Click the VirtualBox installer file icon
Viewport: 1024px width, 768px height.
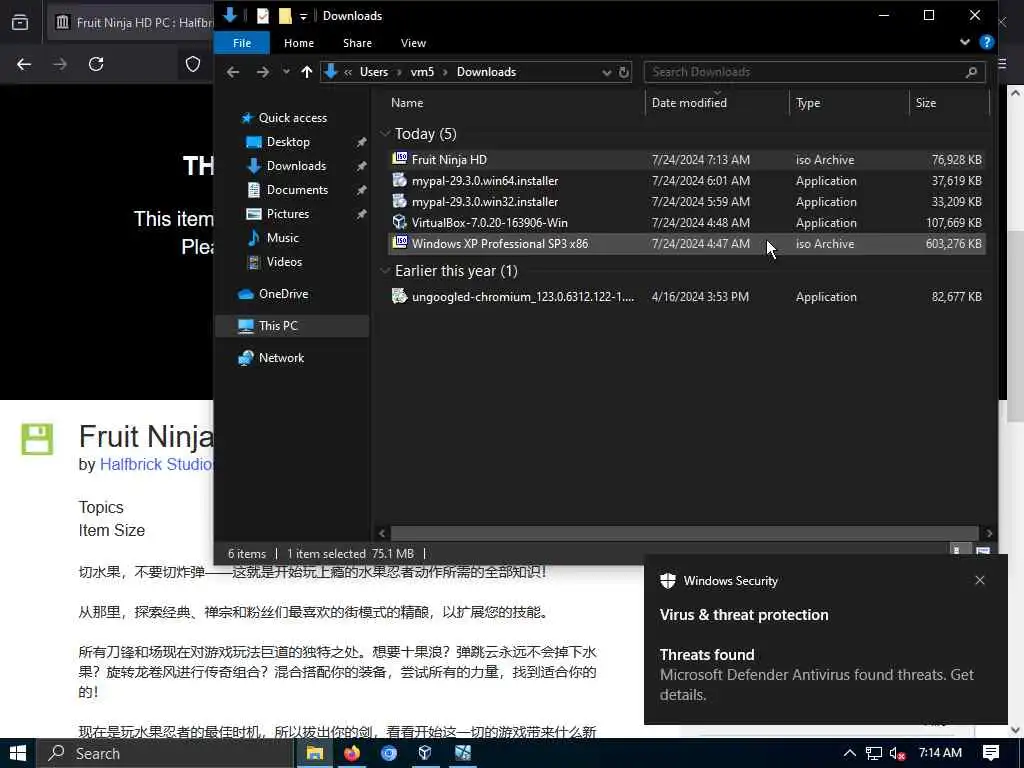tap(400, 222)
